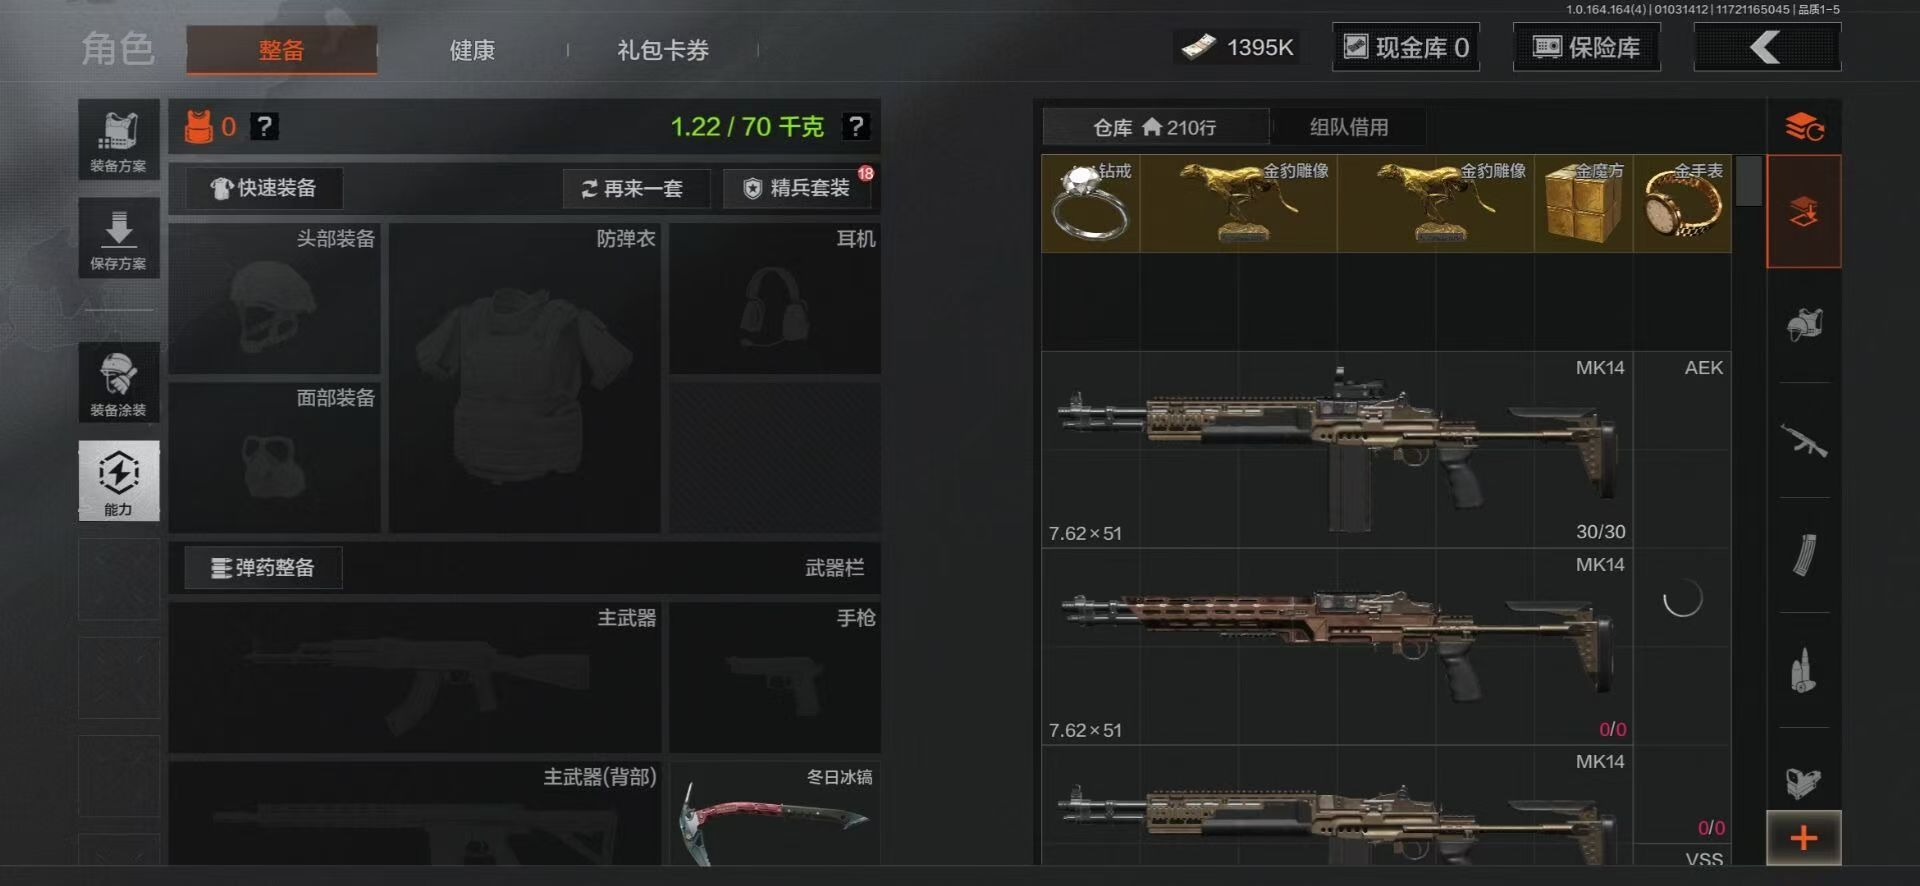Open the 装备方案 loadout icon
This screenshot has height=886, width=1920.
118,139
